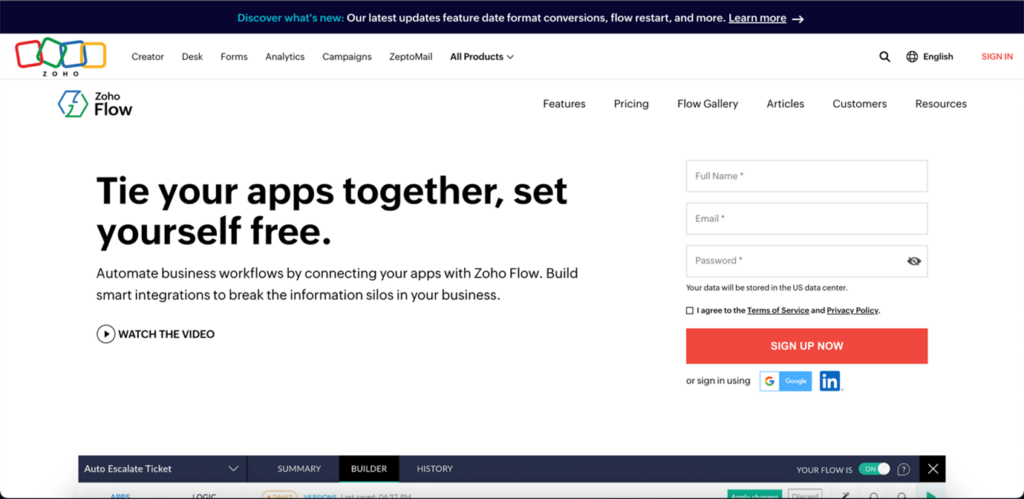Switch to the Summary tab
This screenshot has height=499, width=1024.
pos(299,469)
